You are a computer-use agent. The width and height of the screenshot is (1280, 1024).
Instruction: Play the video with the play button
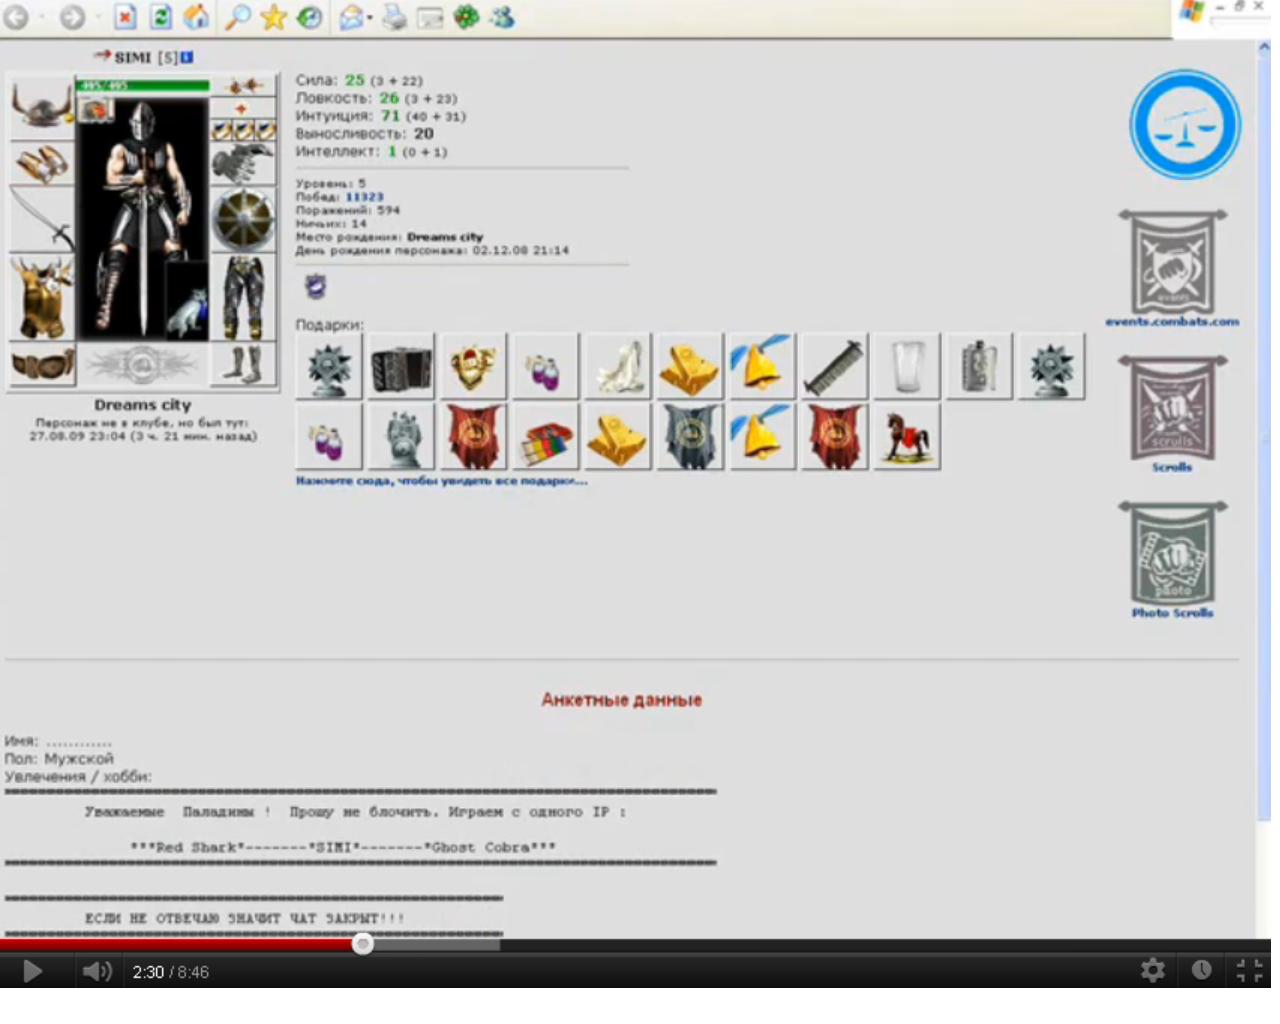32,971
